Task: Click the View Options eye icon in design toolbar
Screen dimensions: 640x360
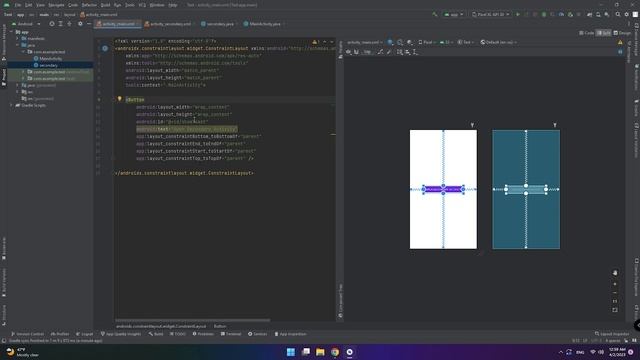Action: click(x=348, y=52)
